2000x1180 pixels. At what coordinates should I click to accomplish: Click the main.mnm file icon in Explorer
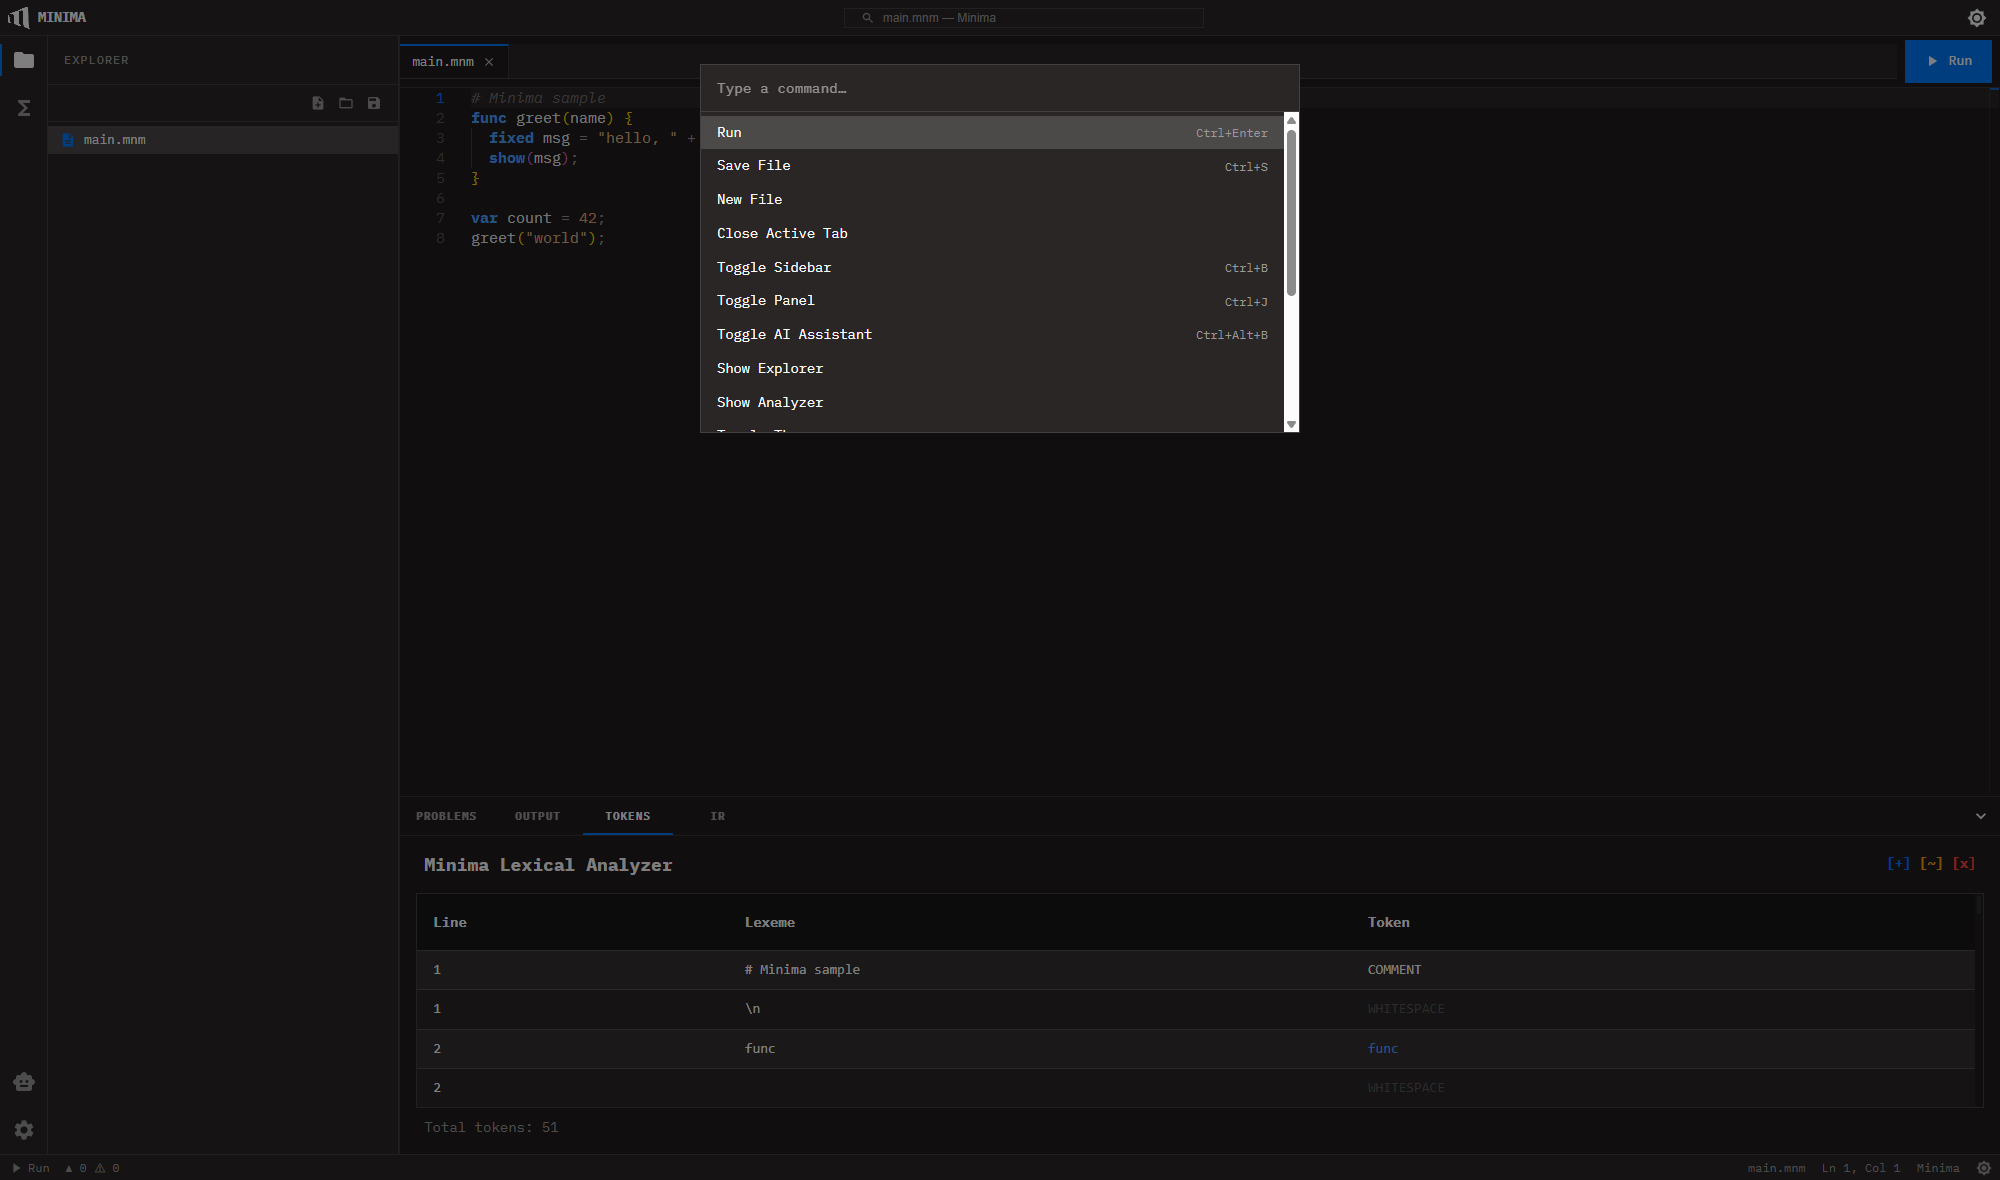point(68,140)
